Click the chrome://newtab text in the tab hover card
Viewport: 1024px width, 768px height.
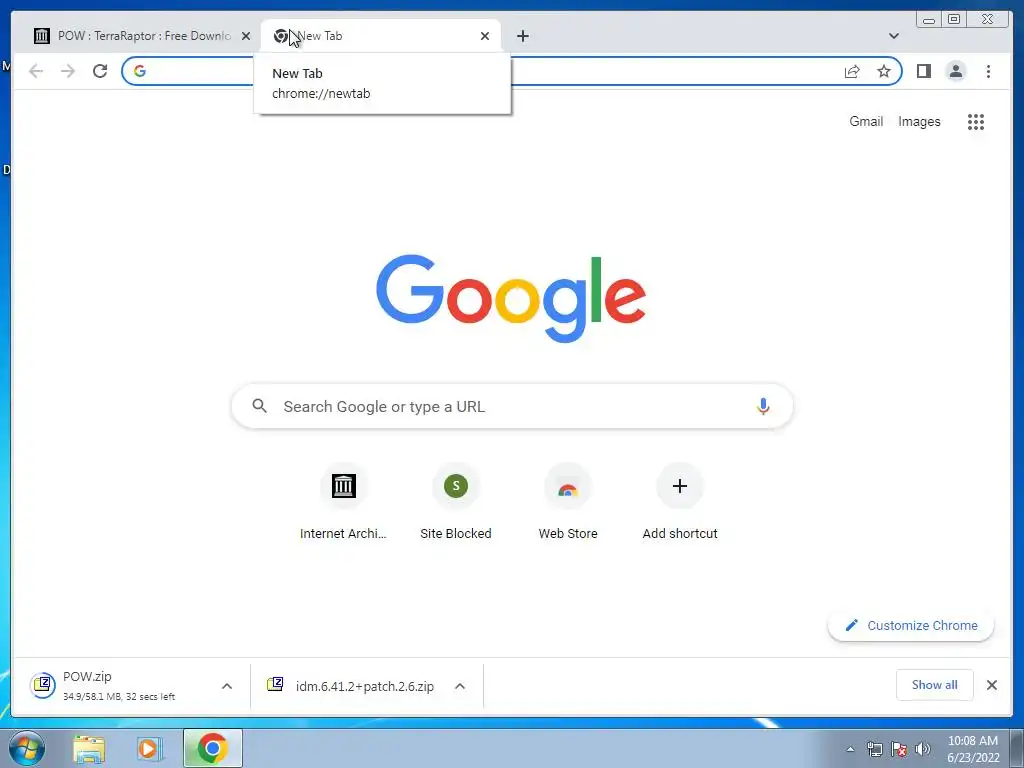(321, 93)
